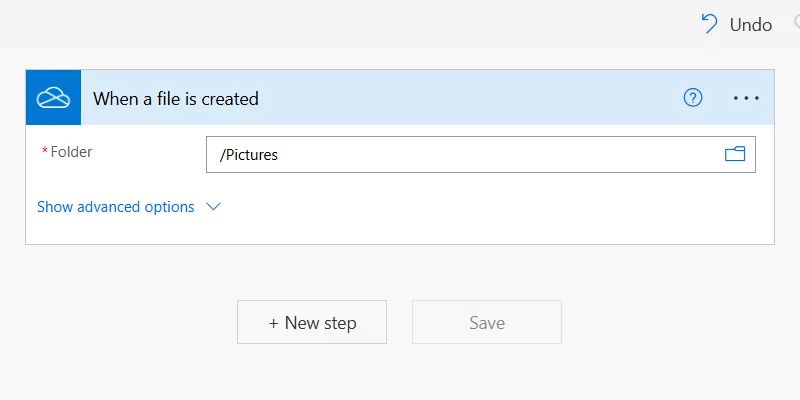Screen dimensions: 800x400
Task: Click the required asterisk beside Folder
Action: (x=44, y=152)
